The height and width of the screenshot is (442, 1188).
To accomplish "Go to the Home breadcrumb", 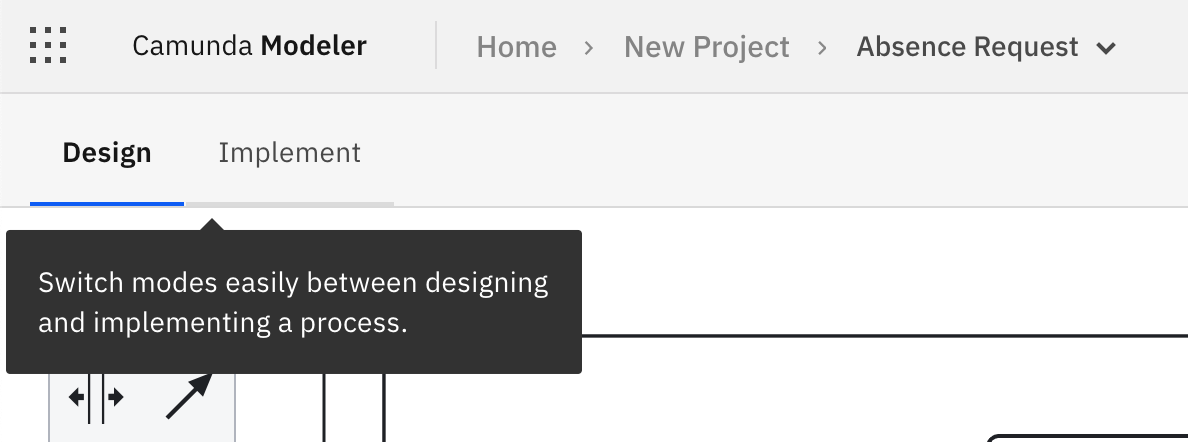I will 516,47.
